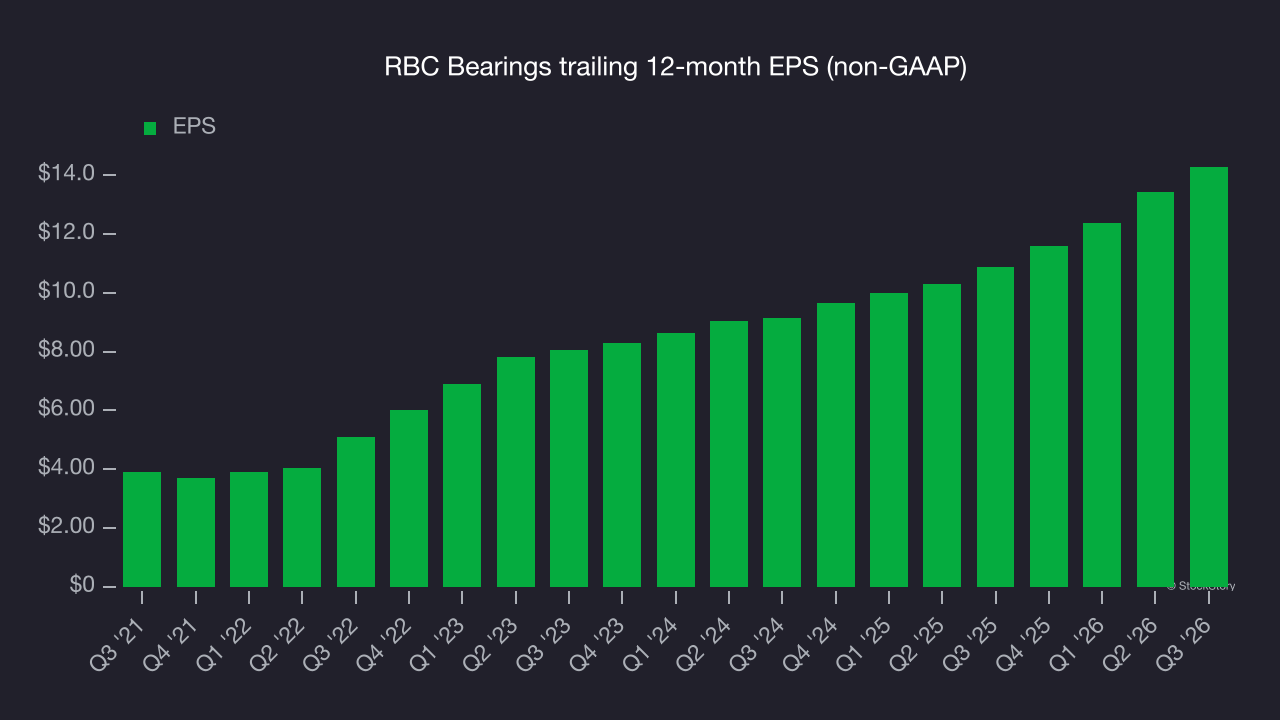Click the EPS bar for Q1 '26
Screen dimensions: 1280x720
click(x=1102, y=405)
